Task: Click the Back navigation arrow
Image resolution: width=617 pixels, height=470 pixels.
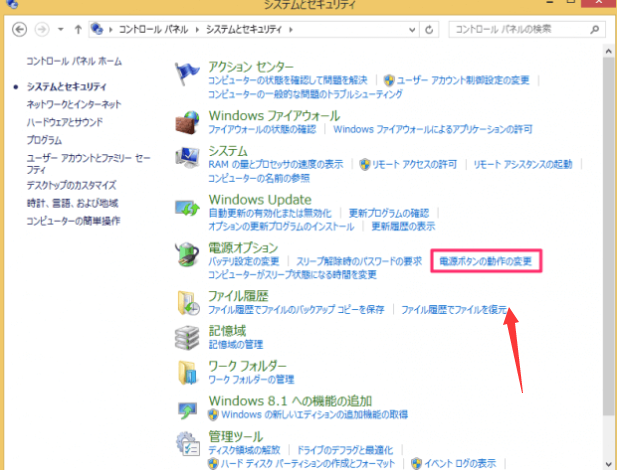Action: coord(19,30)
